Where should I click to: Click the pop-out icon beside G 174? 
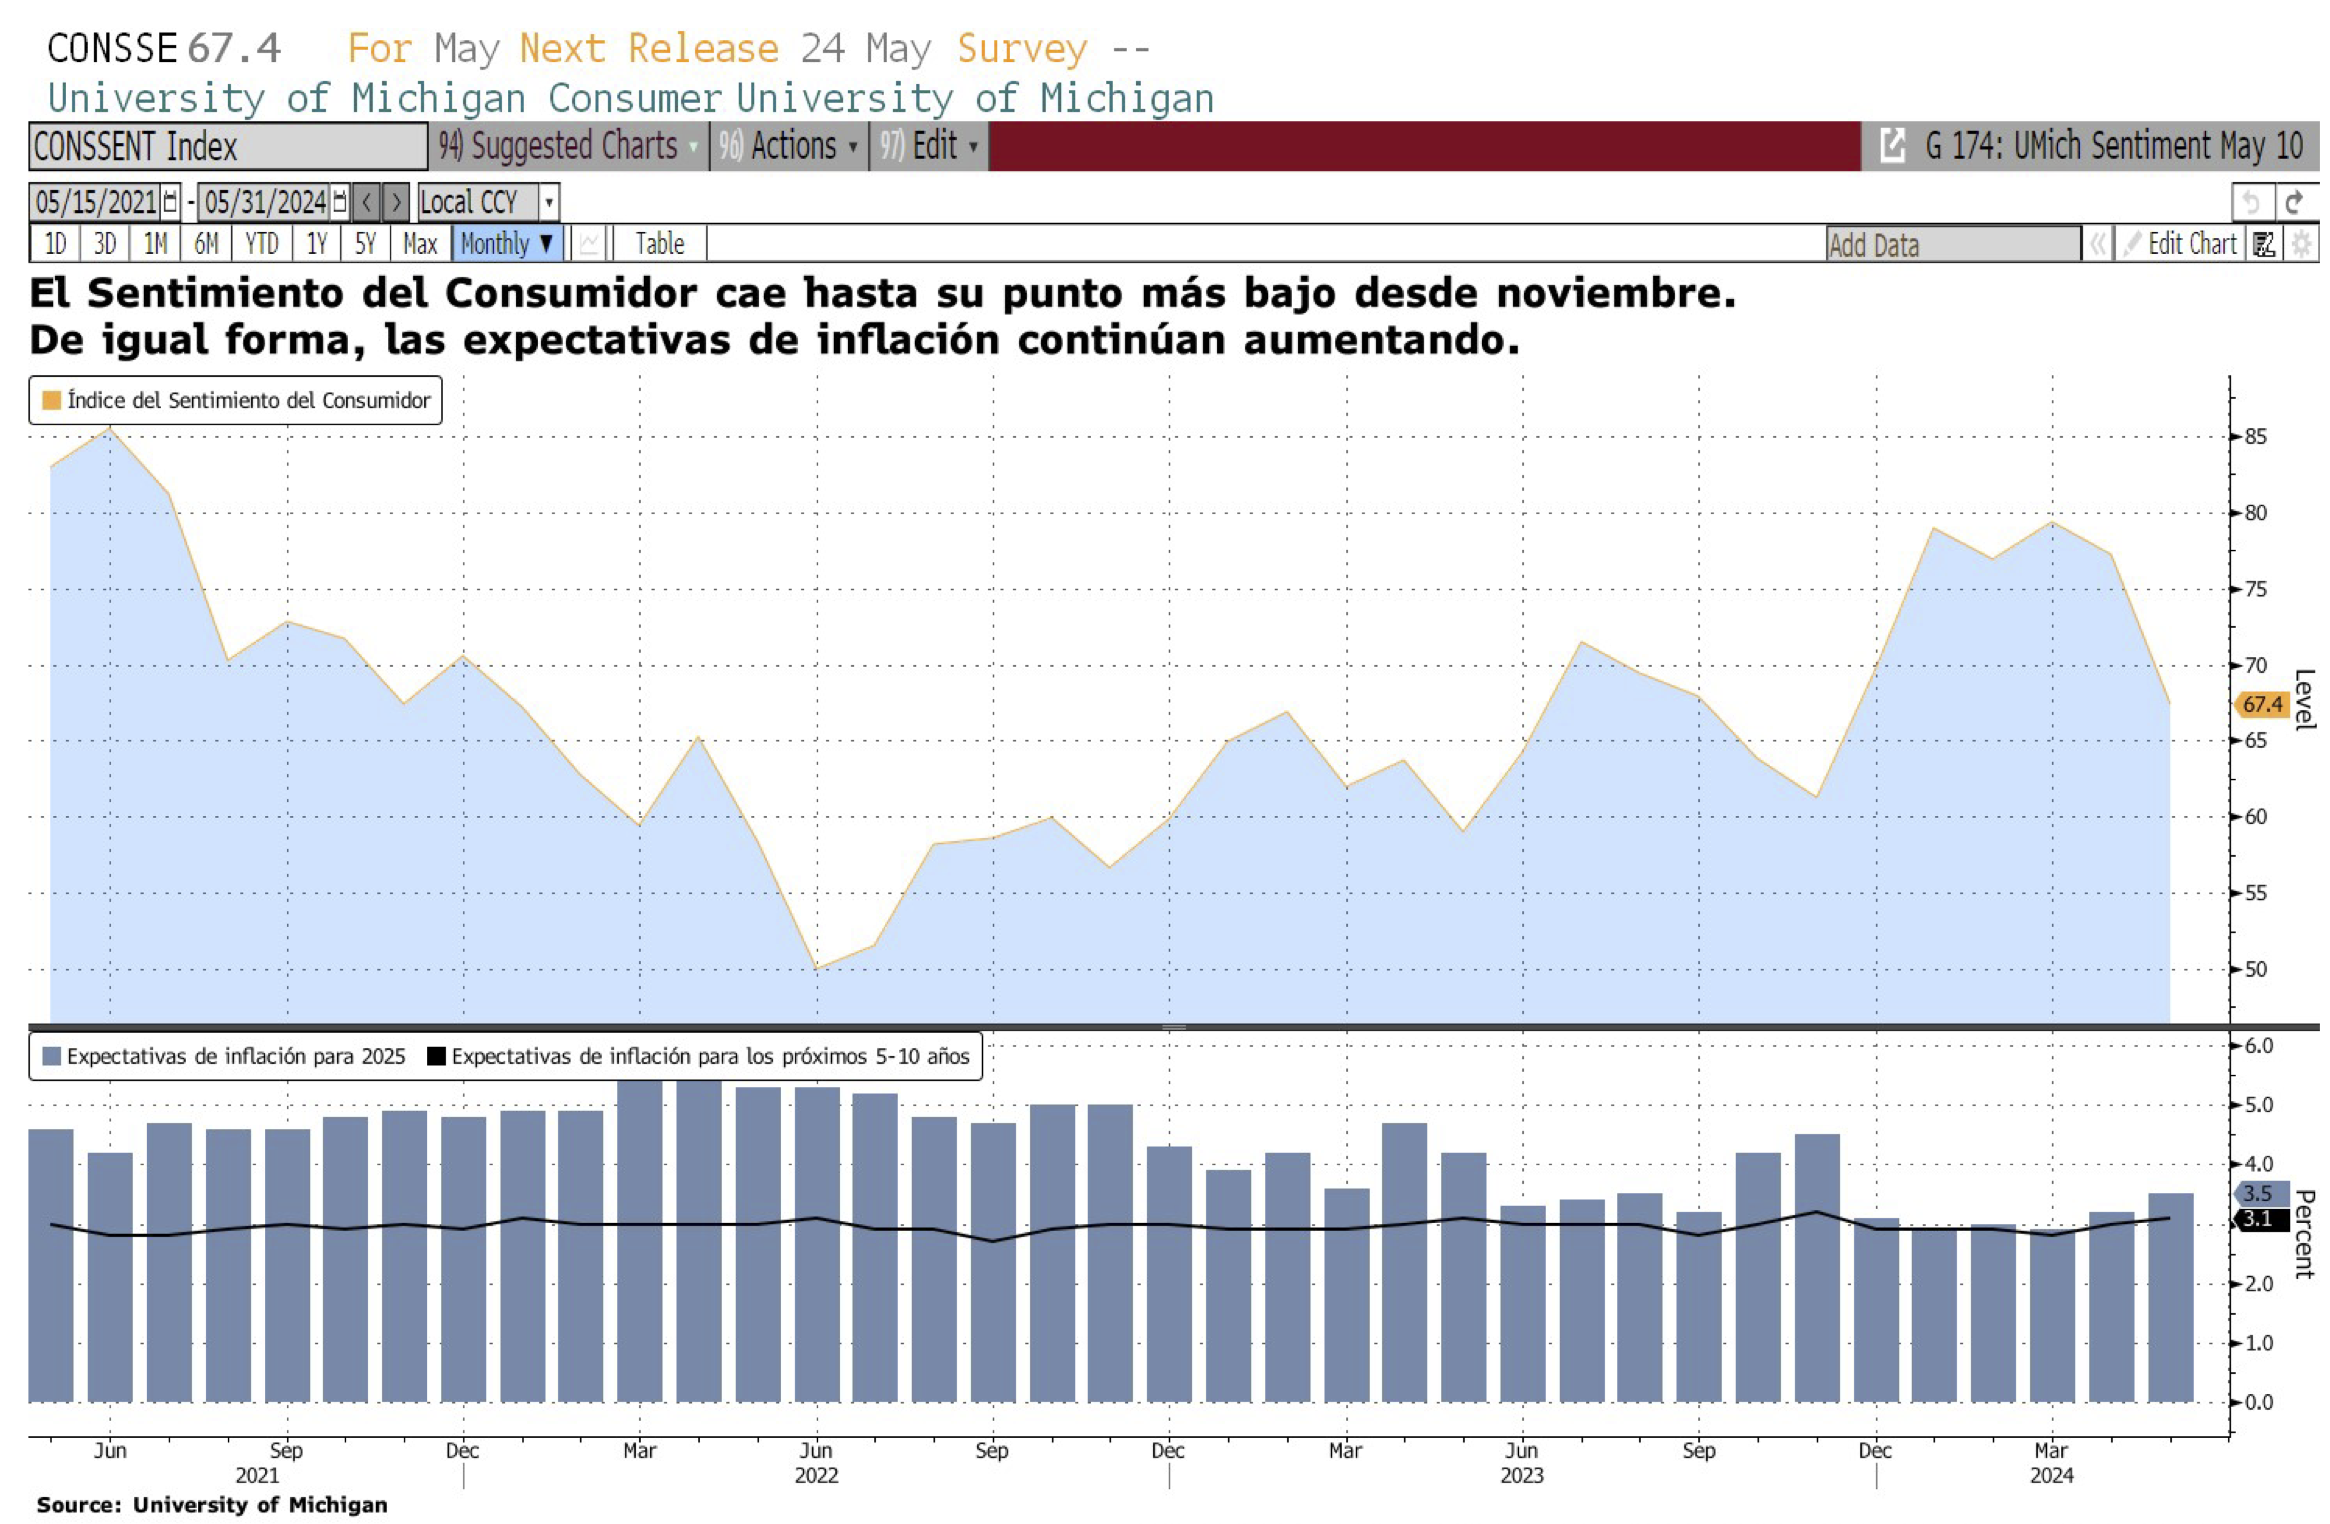tap(1892, 146)
